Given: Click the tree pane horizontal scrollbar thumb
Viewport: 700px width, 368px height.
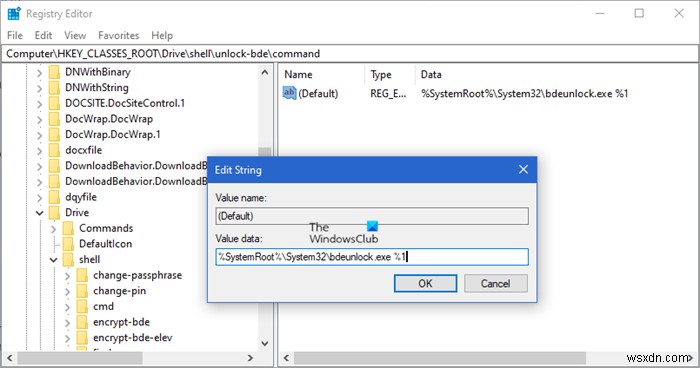Looking at the screenshot, I should pos(80,358).
